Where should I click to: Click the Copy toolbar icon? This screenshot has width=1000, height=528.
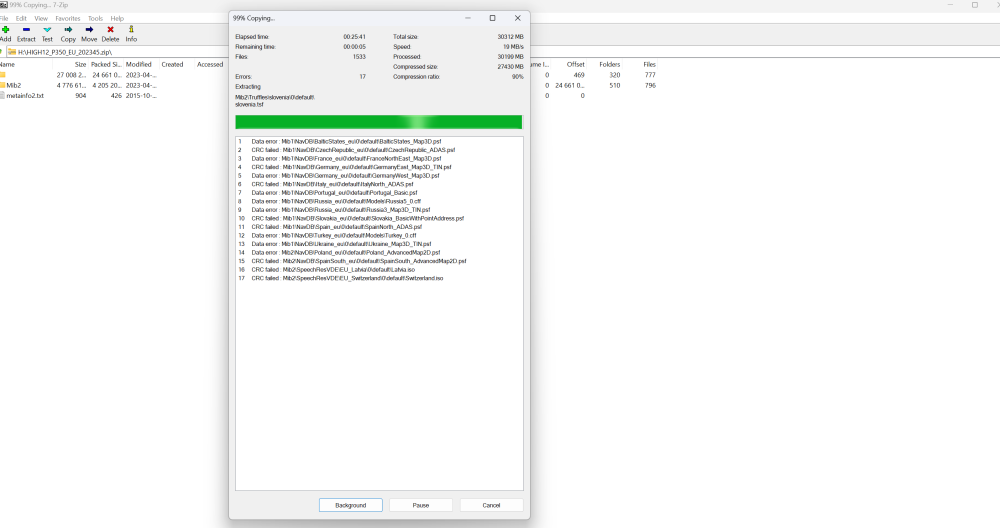pyautogui.click(x=68, y=29)
